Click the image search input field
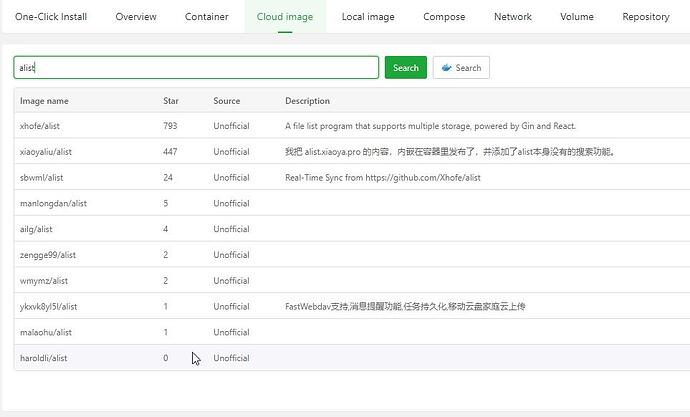The image size is (690, 417). (196, 67)
